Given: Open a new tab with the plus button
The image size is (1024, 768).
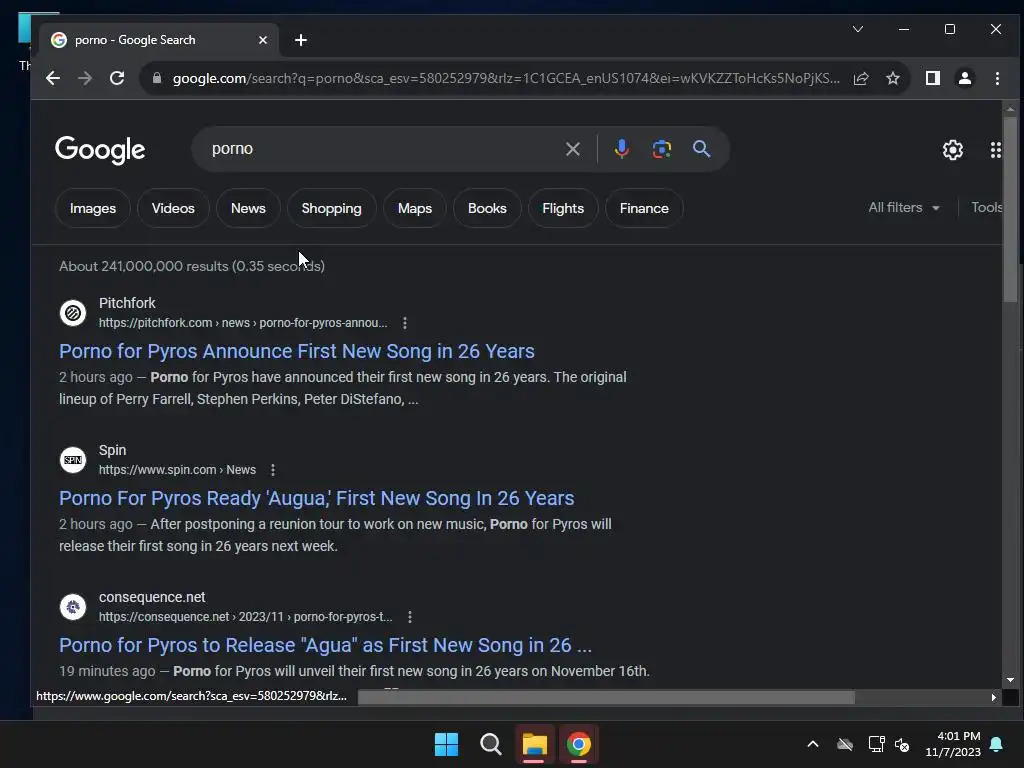Looking at the screenshot, I should [x=300, y=40].
